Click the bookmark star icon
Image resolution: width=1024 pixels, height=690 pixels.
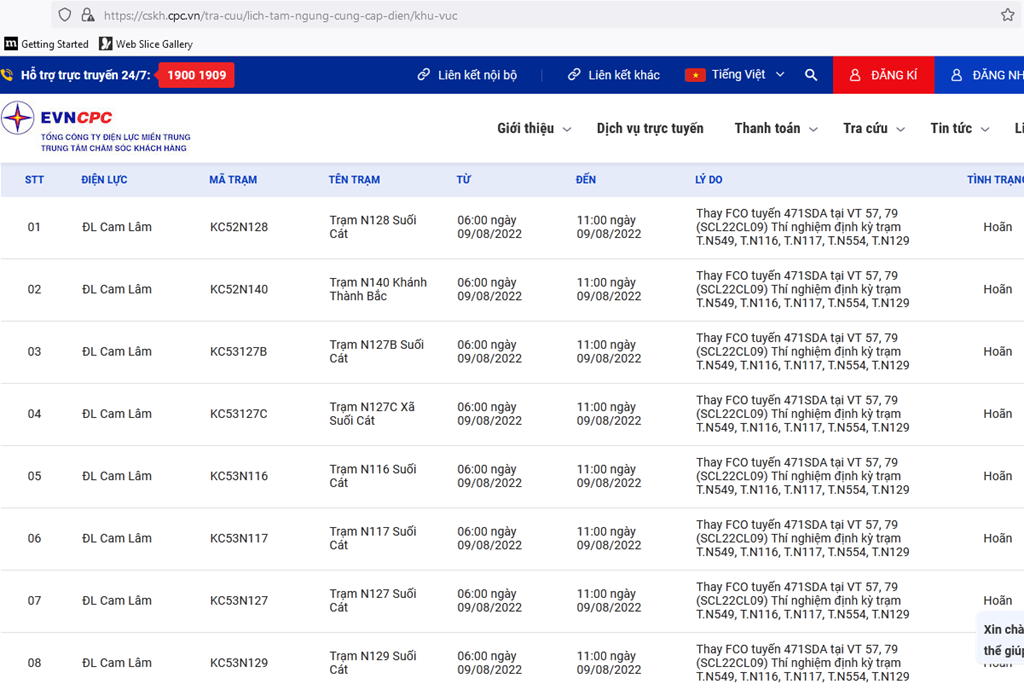(x=1007, y=15)
